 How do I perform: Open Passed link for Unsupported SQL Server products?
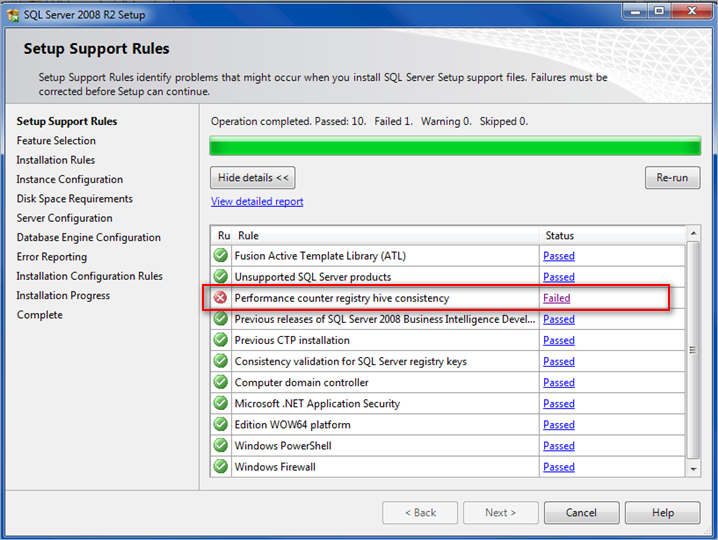pos(559,277)
